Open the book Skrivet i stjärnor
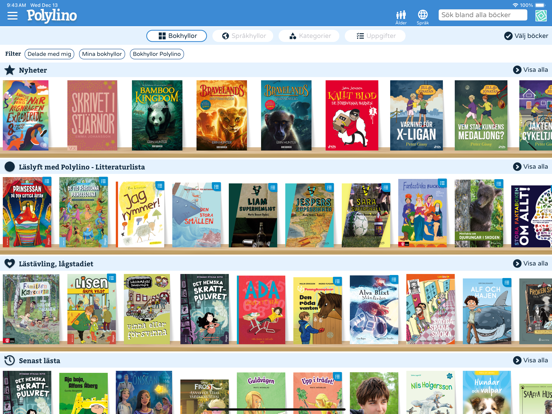The width and height of the screenshot is (552, 414). (x=92, y=115)
